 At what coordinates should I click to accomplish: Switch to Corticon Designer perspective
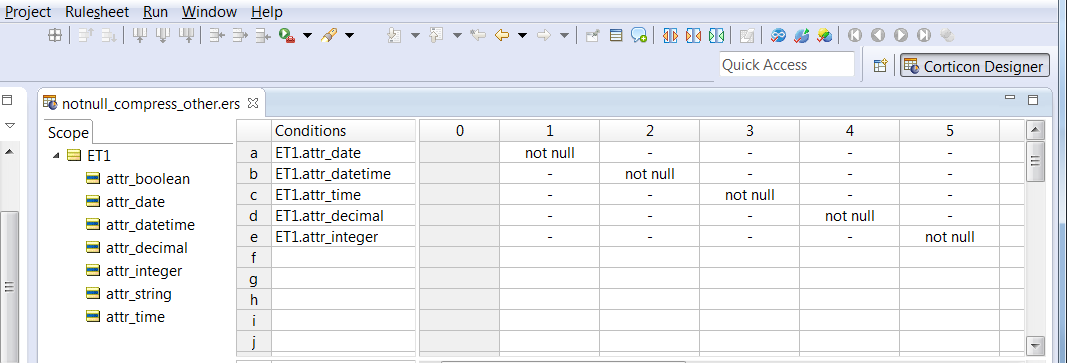coord(975,66)
